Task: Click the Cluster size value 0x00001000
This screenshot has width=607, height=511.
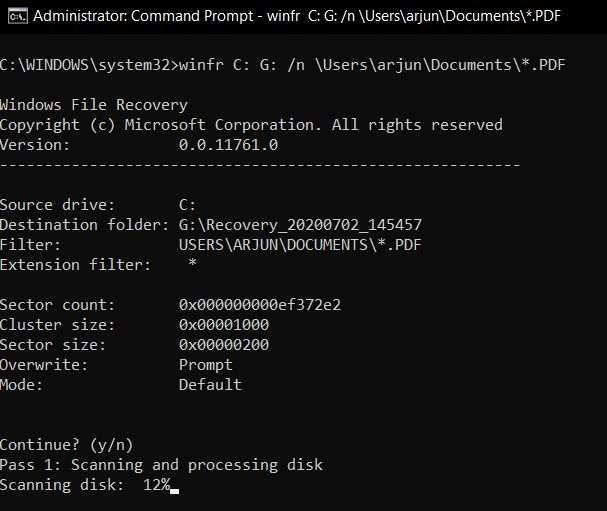Action: point(223,324)
